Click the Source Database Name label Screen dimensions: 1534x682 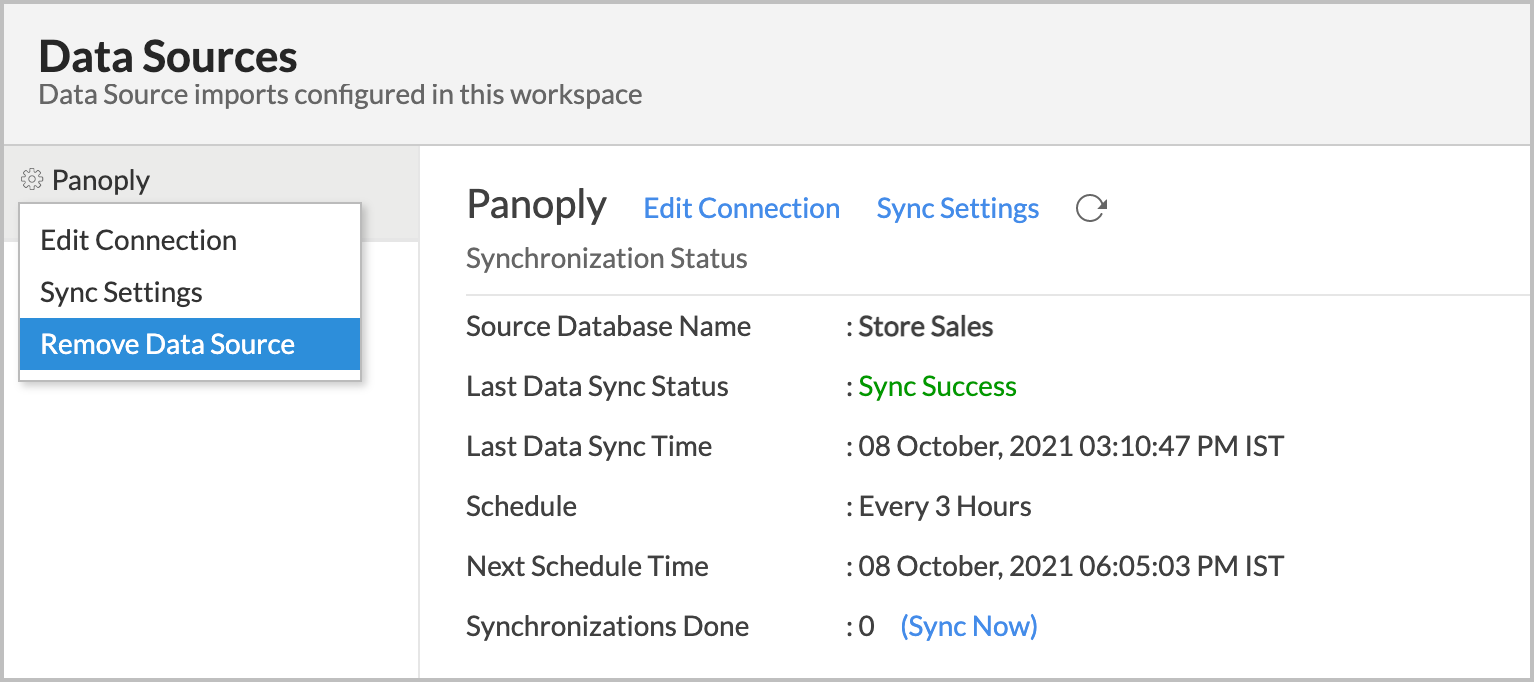tap(609, 326)
